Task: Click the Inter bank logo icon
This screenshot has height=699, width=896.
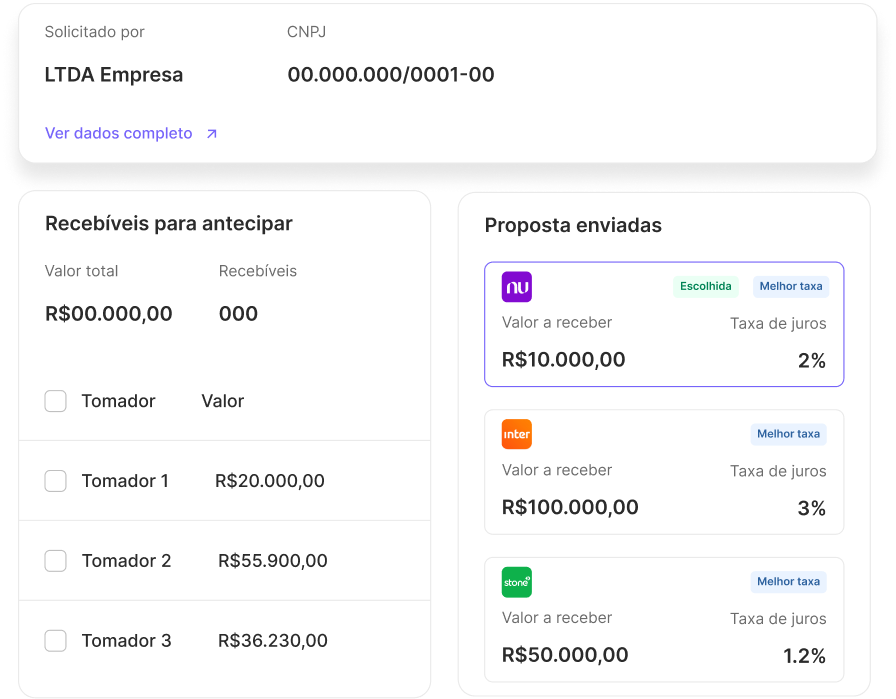Action: pyautogui.click(x=517, y=434)
